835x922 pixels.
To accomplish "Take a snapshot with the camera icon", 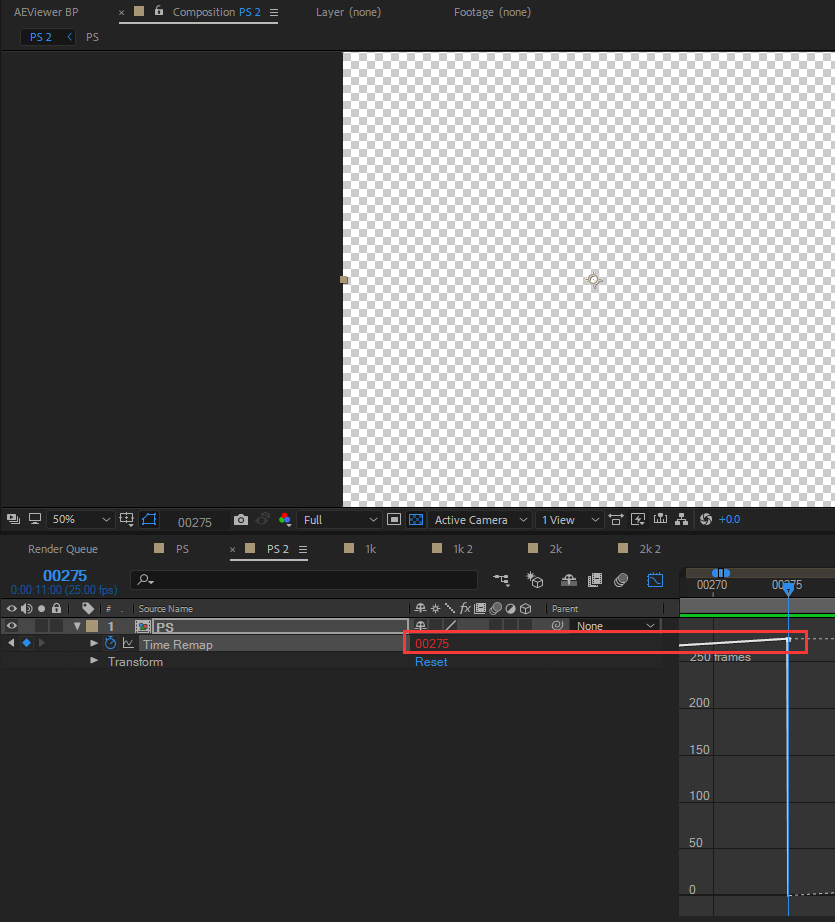I will coord(241,520).
